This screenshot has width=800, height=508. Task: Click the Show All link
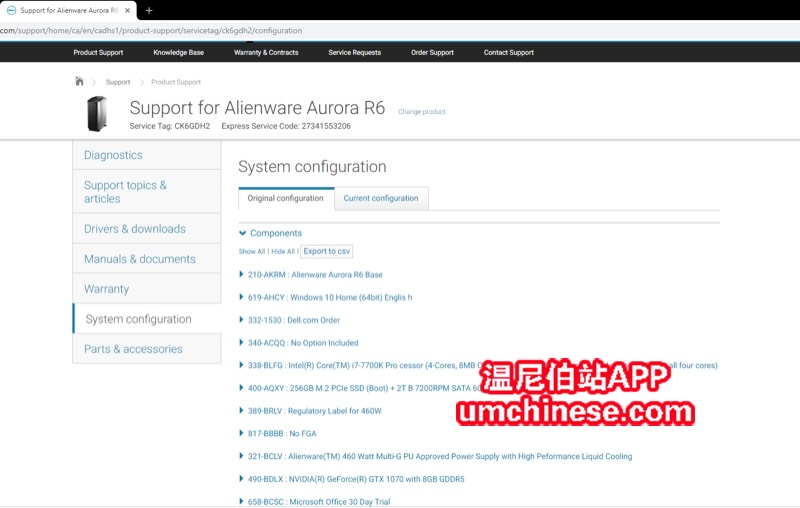pyautogui.click(x=252, y=251)
